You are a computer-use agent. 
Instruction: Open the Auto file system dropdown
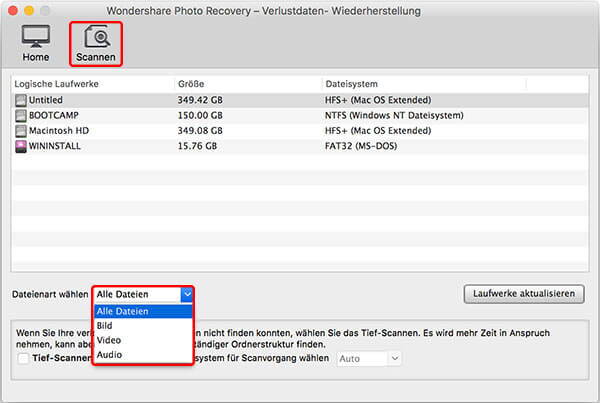click(369, 359)
